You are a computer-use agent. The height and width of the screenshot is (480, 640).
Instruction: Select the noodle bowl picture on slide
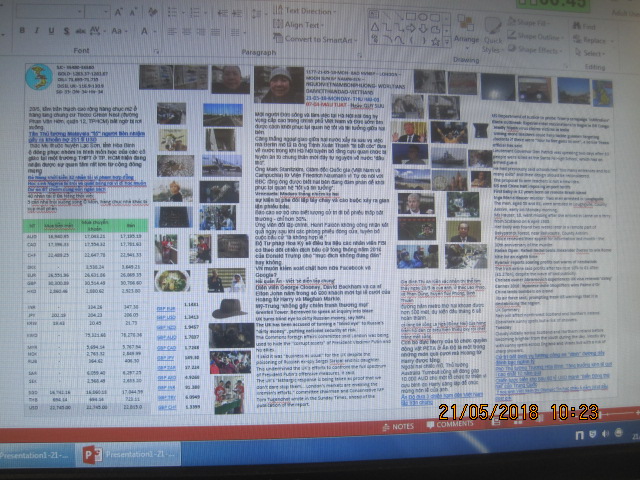[x=172, y=281]
